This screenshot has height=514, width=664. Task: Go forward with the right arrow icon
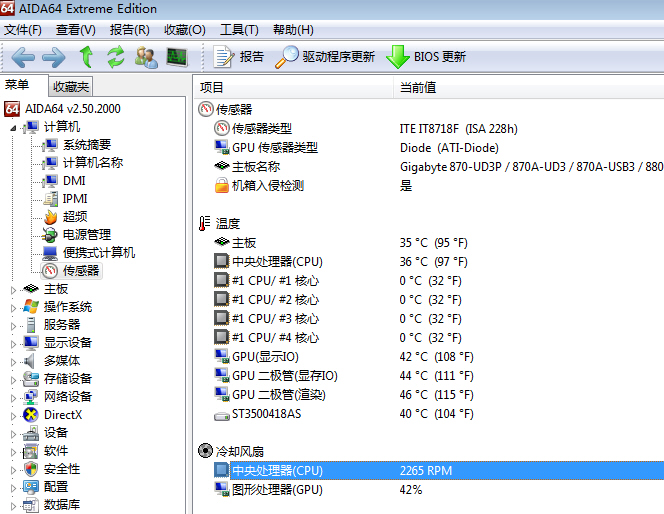54,57
